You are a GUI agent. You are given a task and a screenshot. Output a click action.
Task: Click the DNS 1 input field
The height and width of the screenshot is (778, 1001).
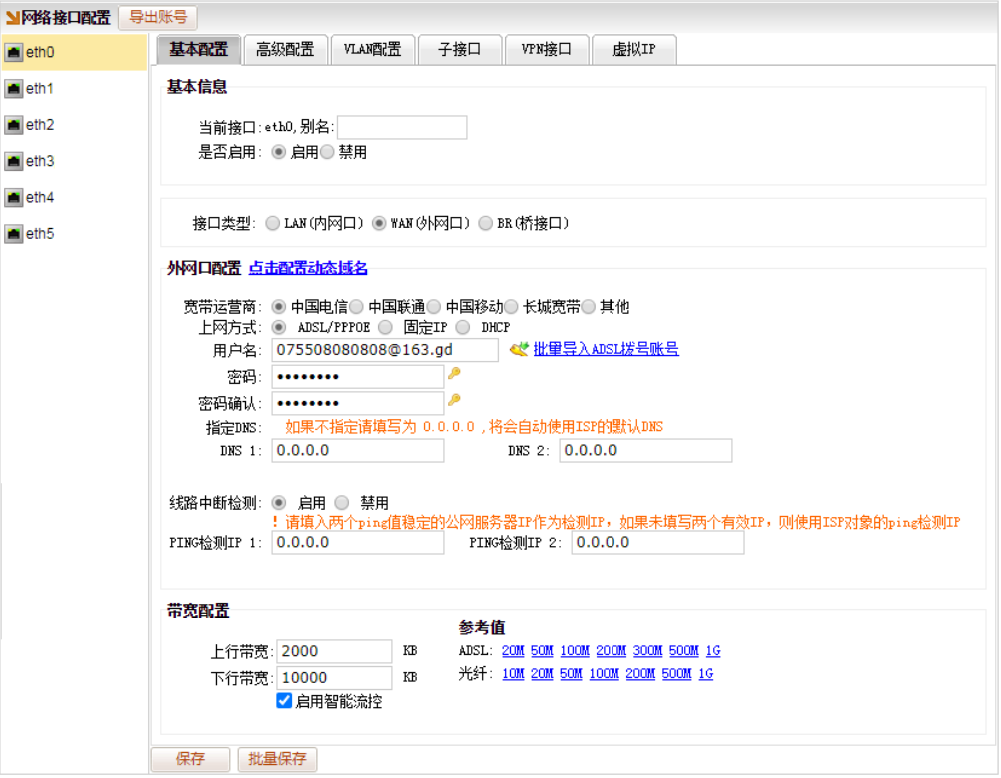(357, 451)
